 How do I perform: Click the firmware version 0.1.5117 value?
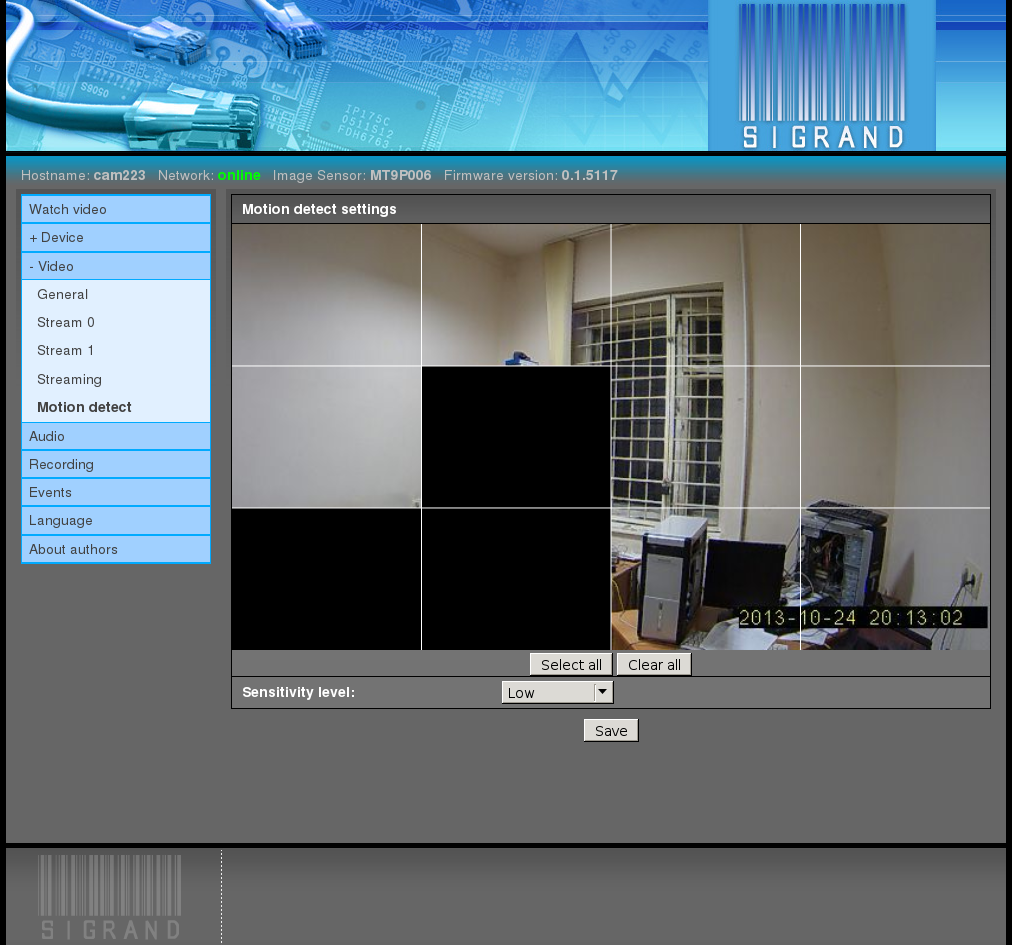(589, 176)
